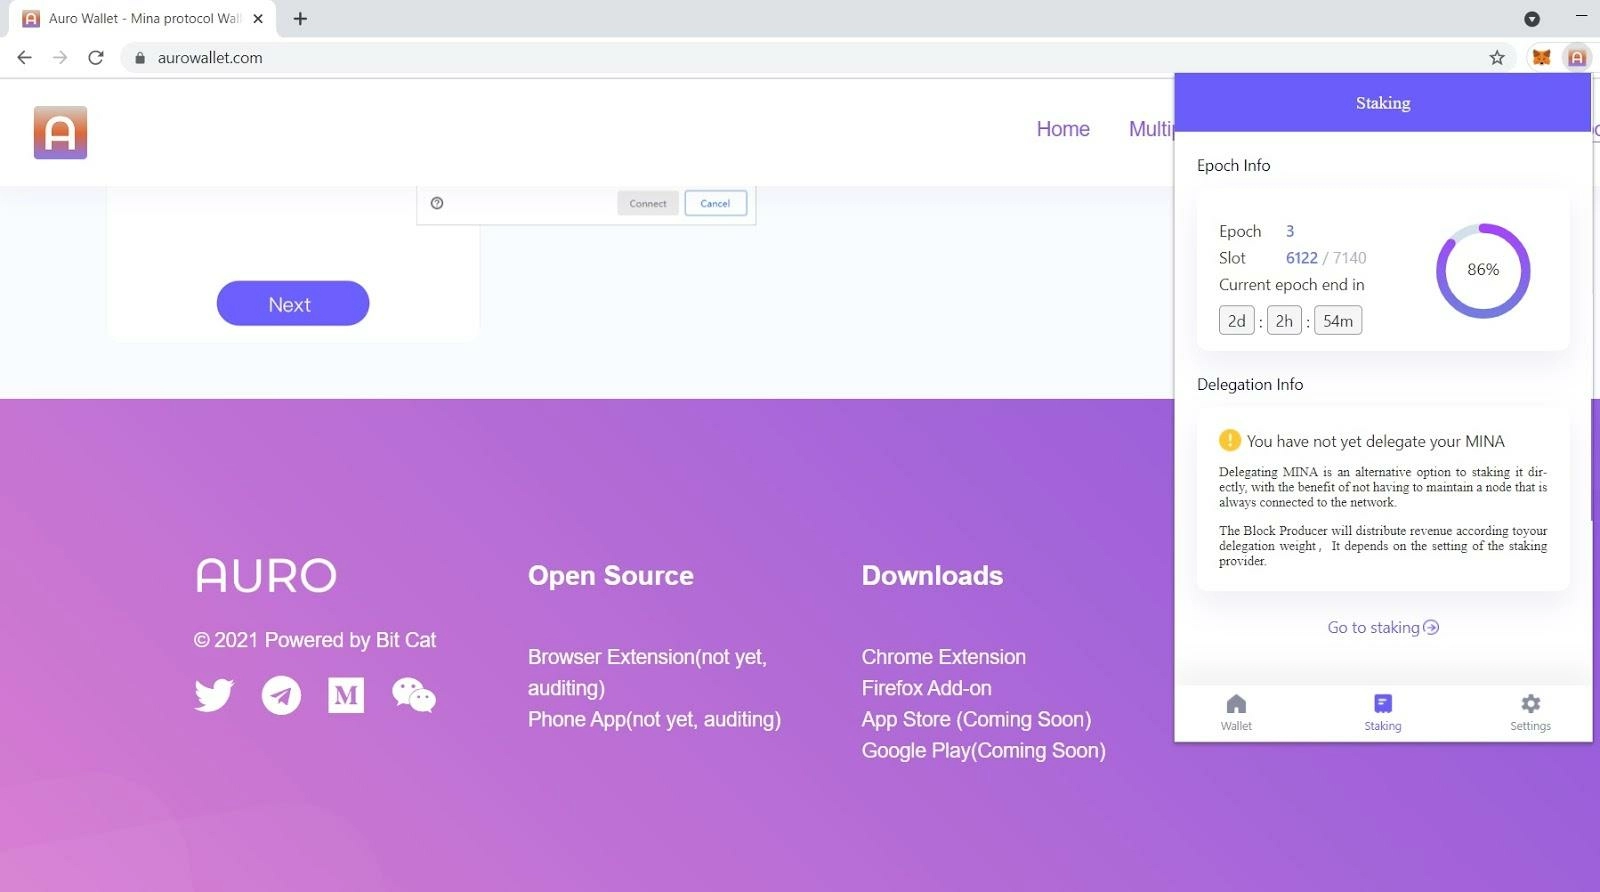Viewport: 1600px width, 892px height.
Task: Go forward to the next page
Action: pyautogui.click(x=60, y=57)
